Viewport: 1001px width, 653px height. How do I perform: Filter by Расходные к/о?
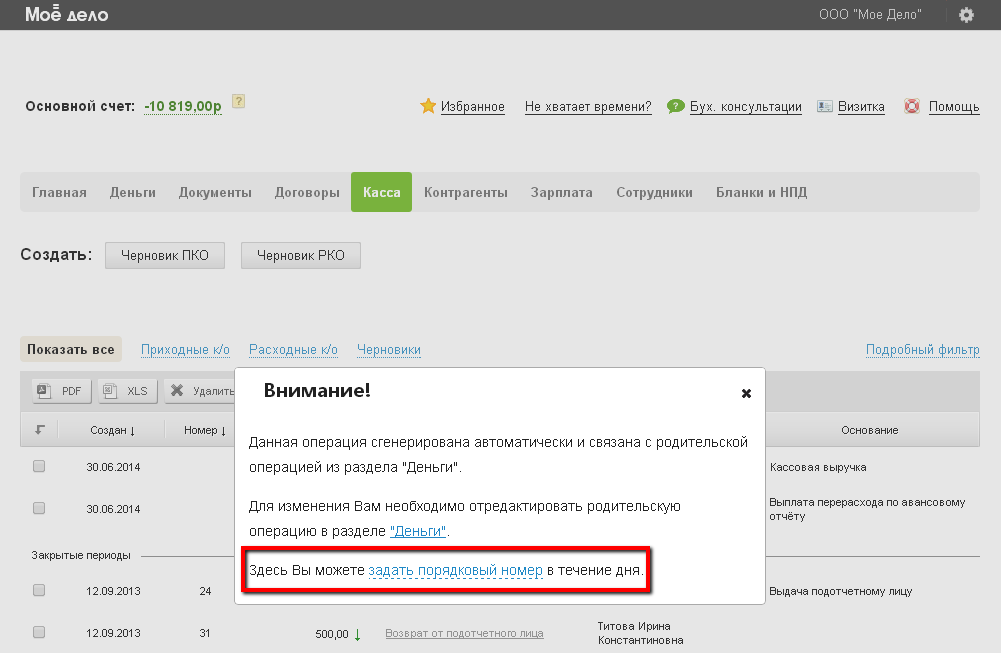pyautogui.click(x=293, y=350)
